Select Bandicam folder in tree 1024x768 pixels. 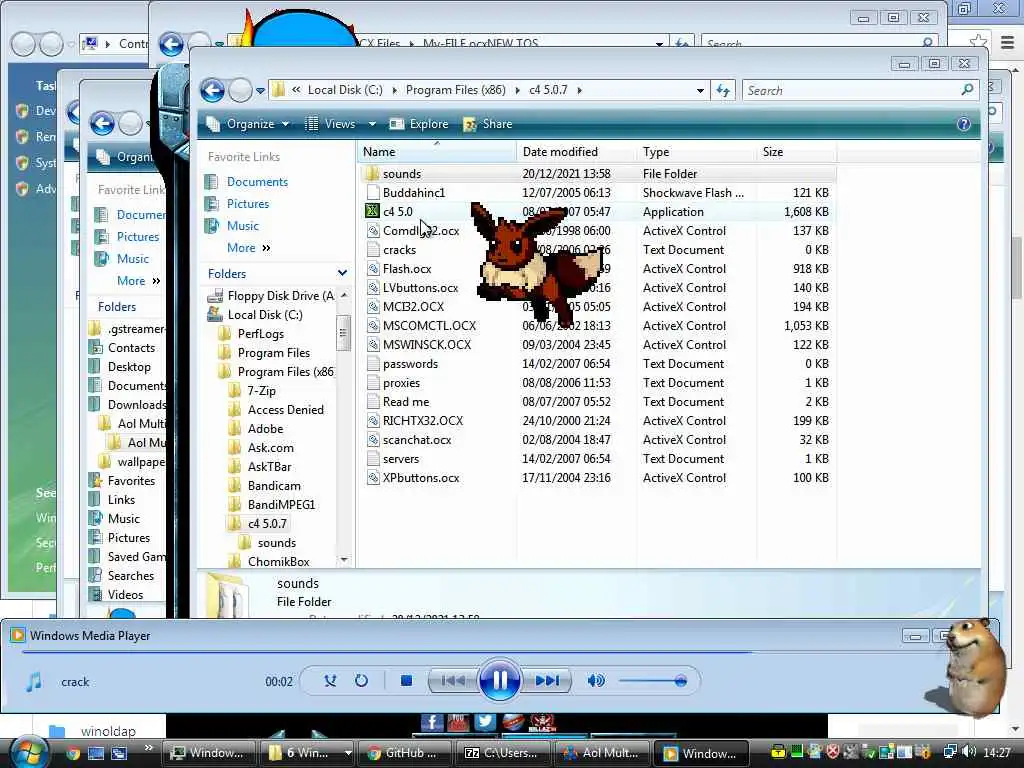pos(274,486)
